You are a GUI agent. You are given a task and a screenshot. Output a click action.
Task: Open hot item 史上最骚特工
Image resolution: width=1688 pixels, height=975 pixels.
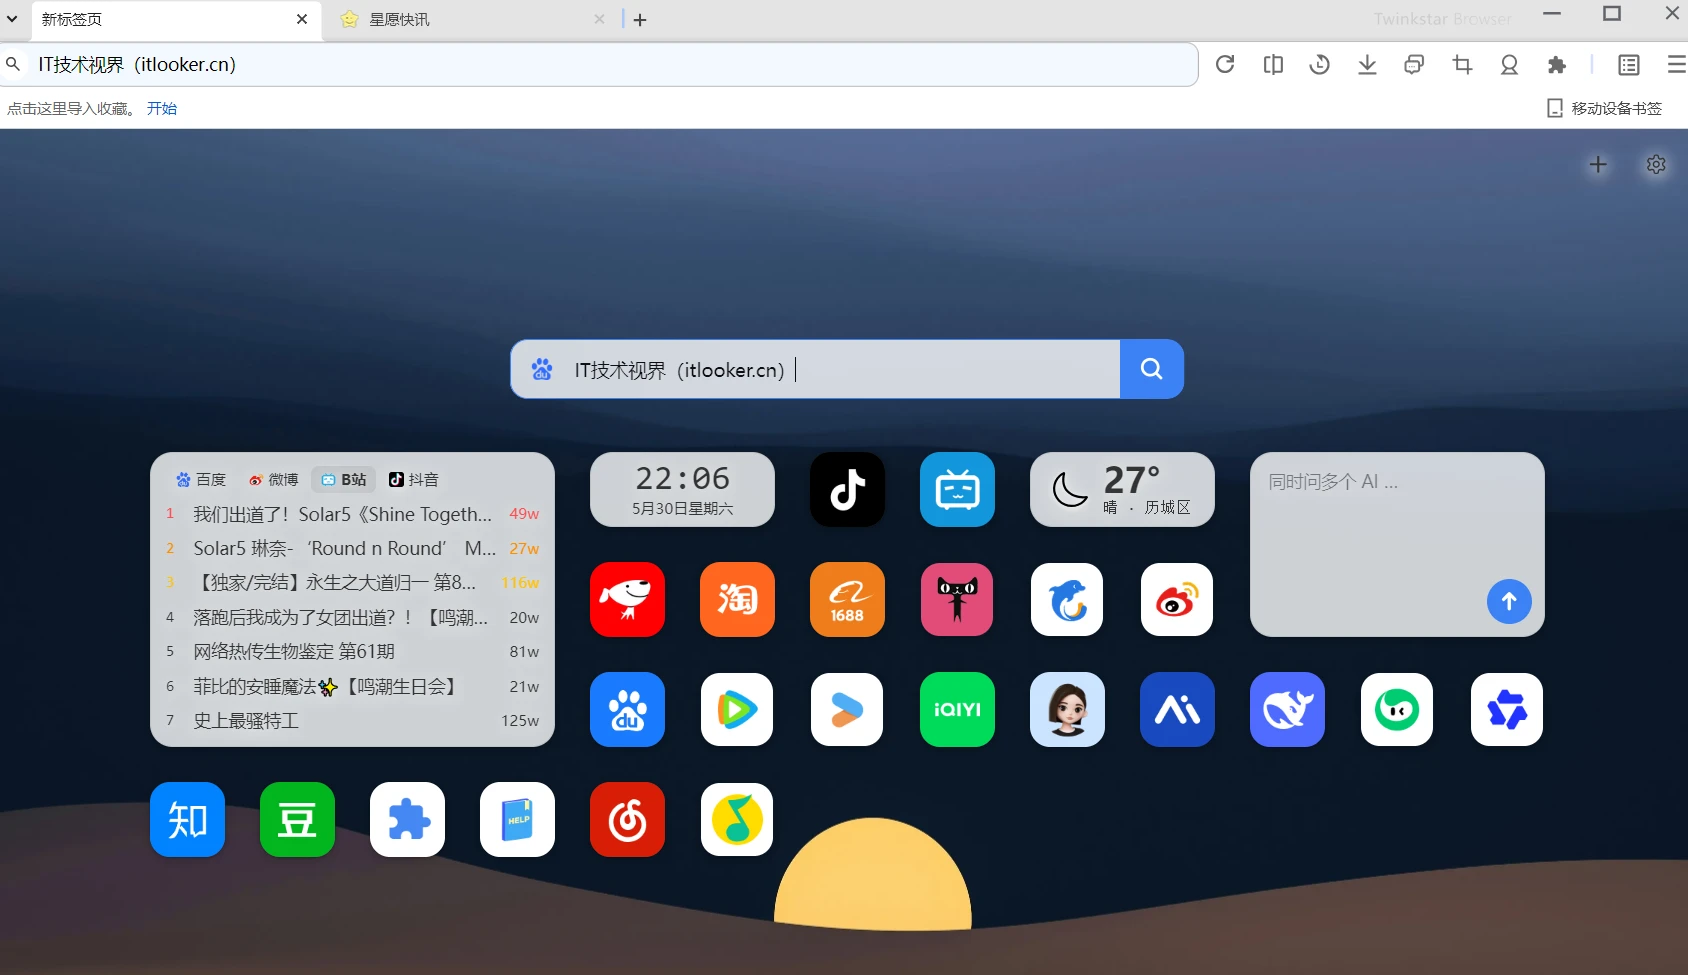352,720
